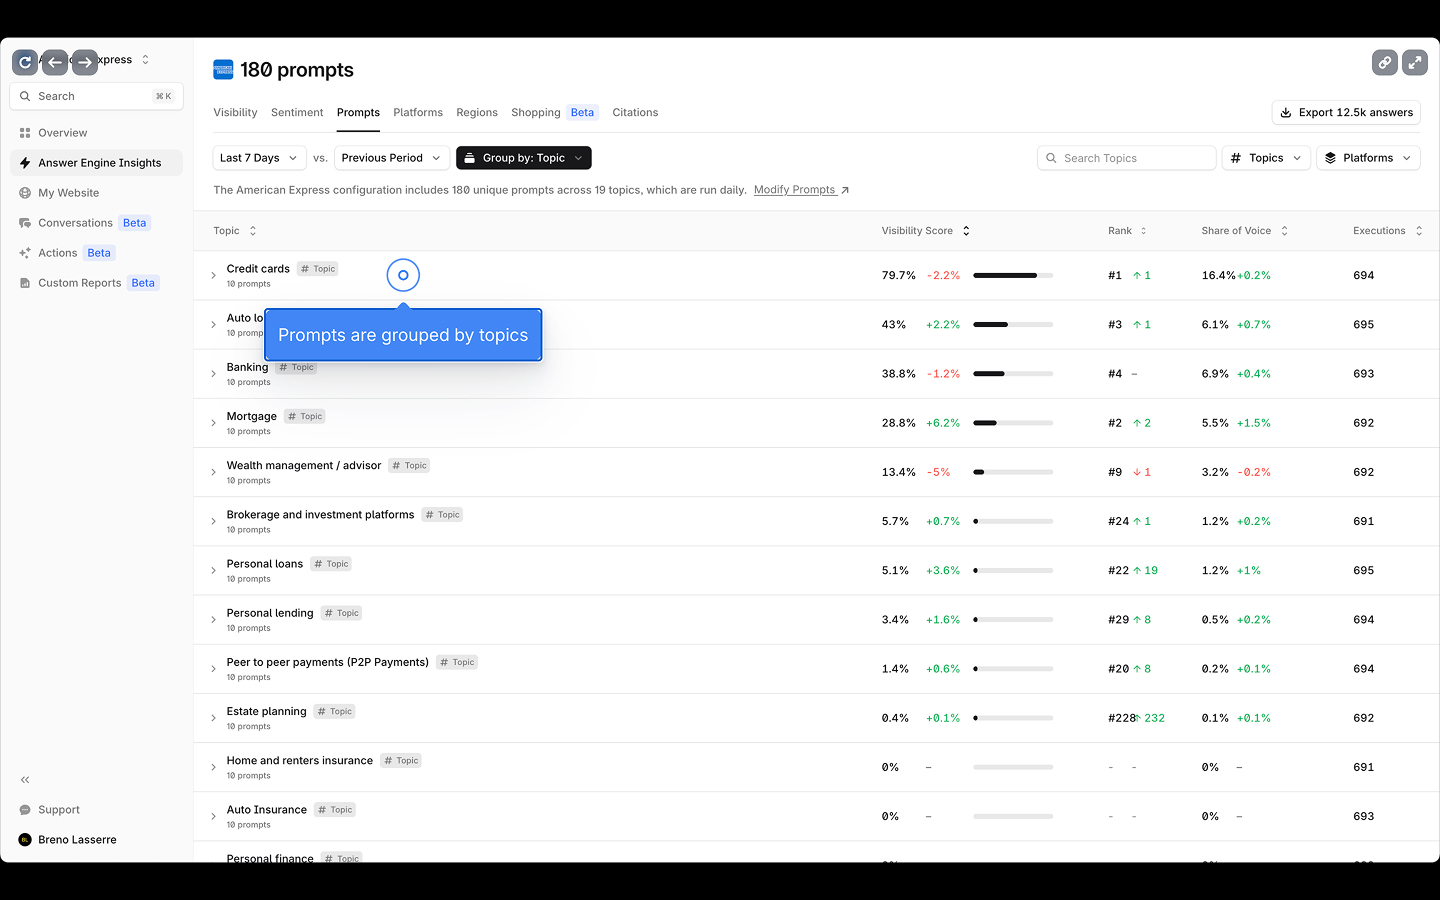The width and height of the screenshot is (1440, 900).
Task: Sort by the Topic column arrows
Action: pos(253,231)
